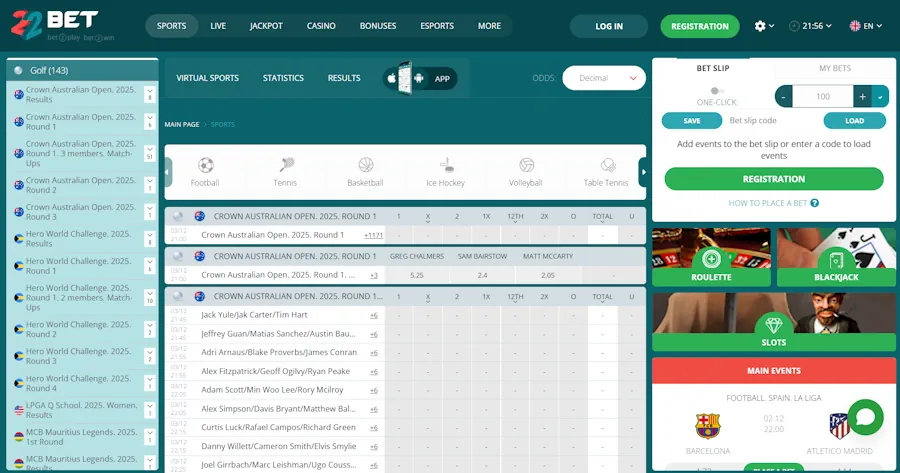The height and width of the screenshot is (473, 900).
Task: Expand Hero World Challenge 2025 Round 1
Action: pyautogui.click(x=150, y=265)
